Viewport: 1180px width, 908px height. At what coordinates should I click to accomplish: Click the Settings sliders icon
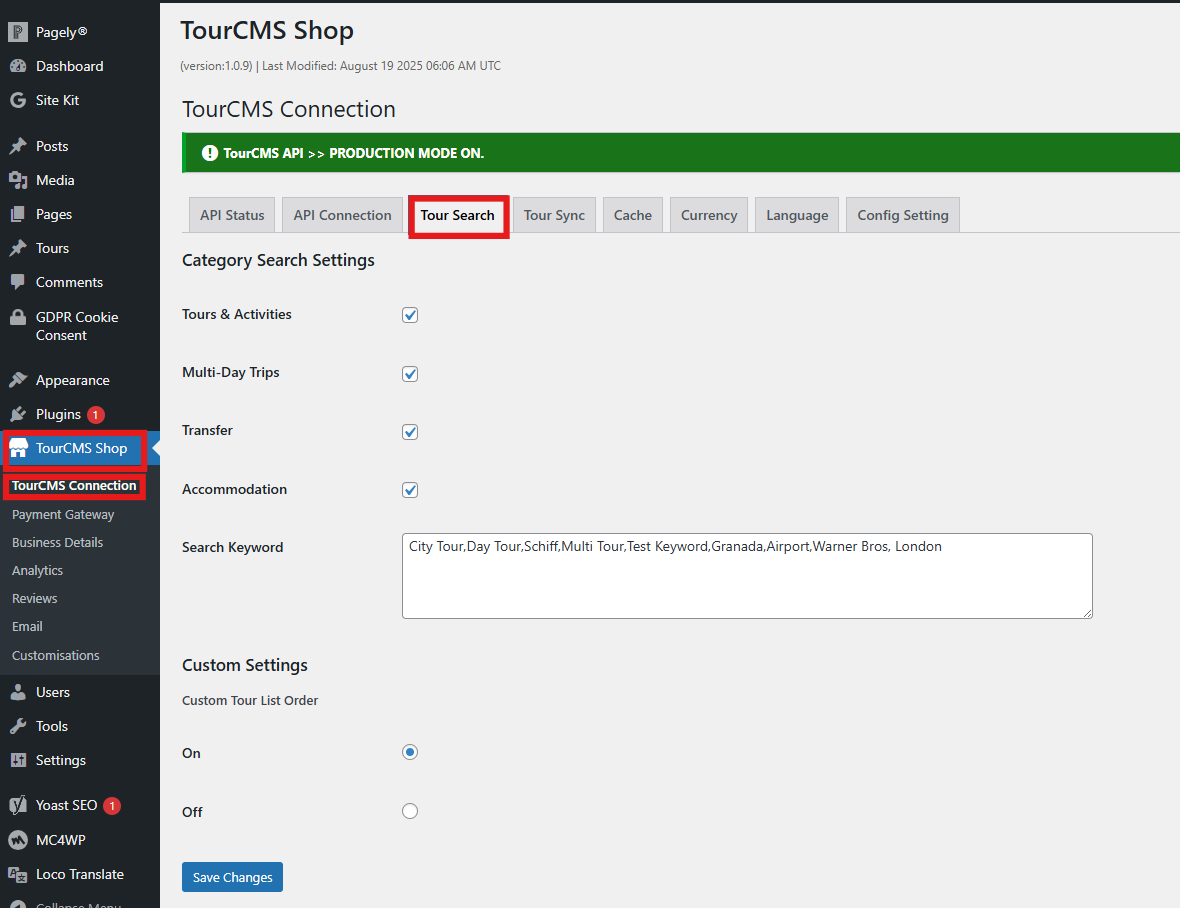coord(18,760)
